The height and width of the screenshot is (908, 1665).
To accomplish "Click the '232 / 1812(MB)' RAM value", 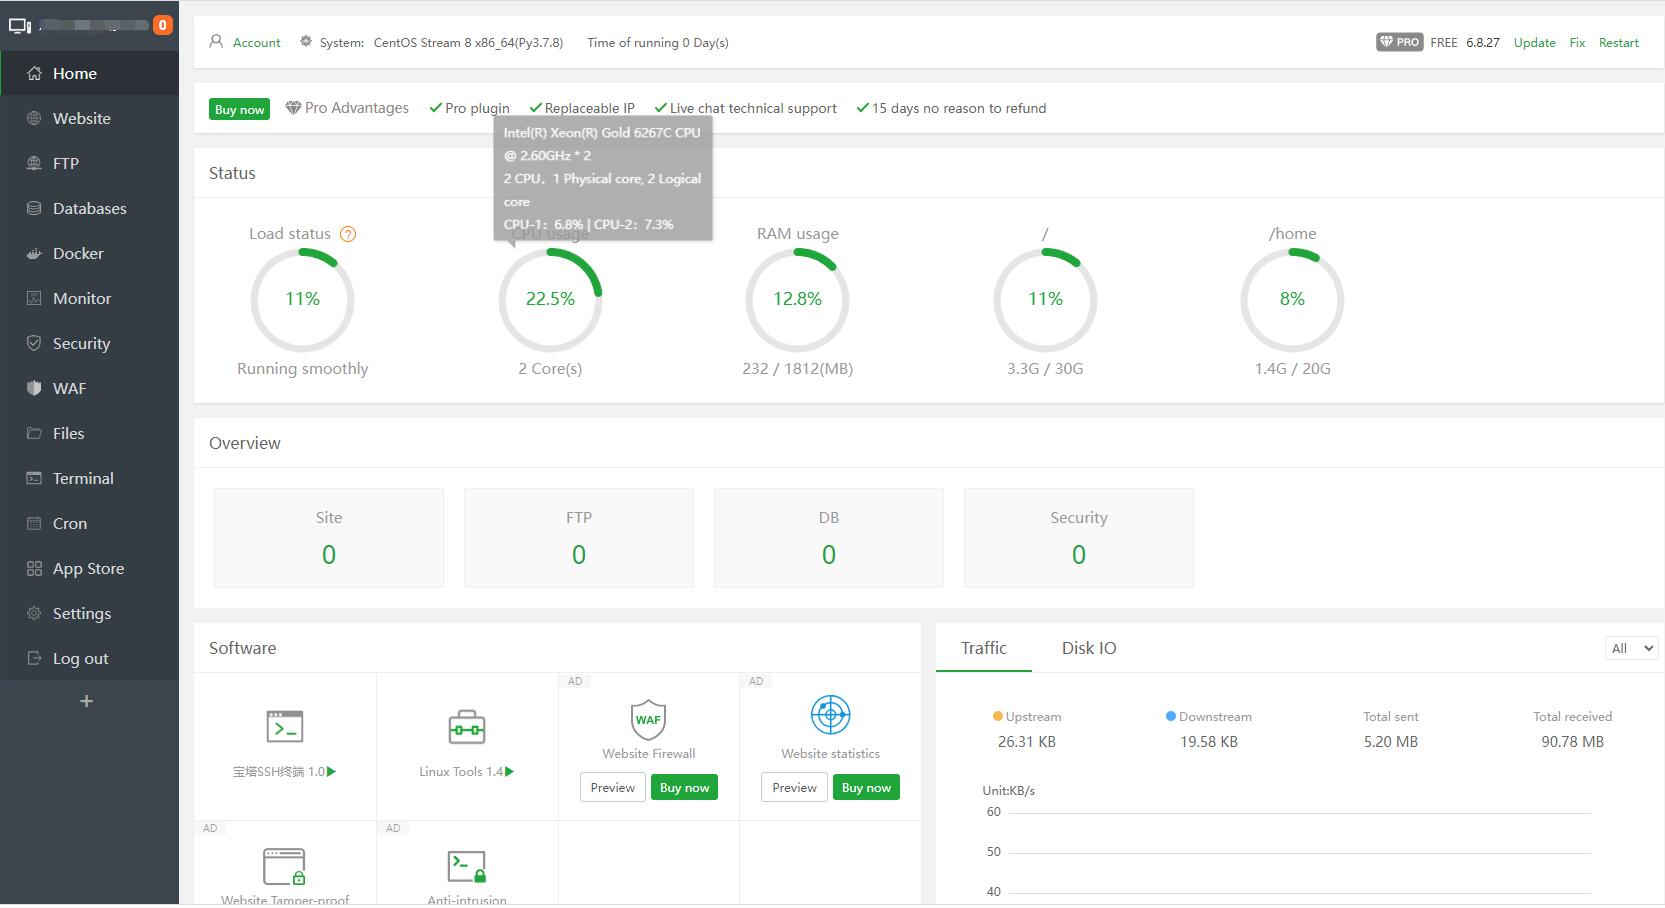I will (x=797, y=369).
